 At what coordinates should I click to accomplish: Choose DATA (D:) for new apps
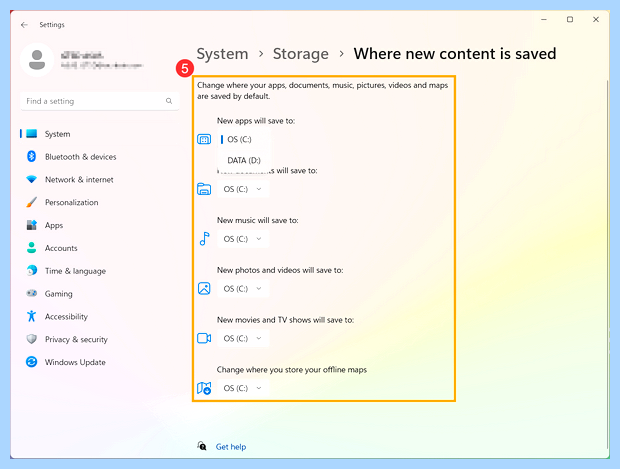click(x=244, y=161)
